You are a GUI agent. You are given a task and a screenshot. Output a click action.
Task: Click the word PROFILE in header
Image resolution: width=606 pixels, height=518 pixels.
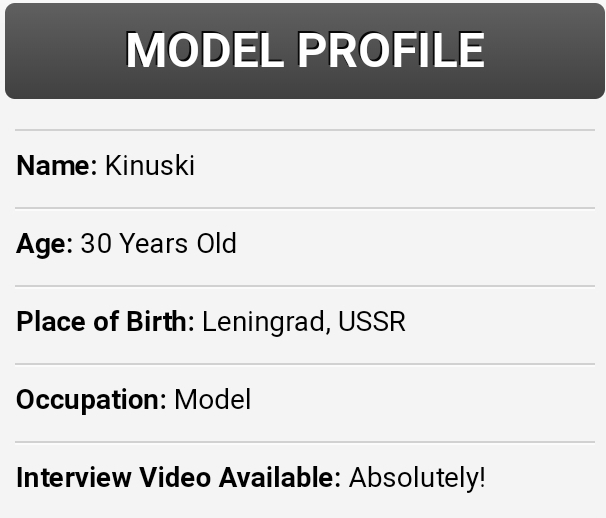click(391, 50)
